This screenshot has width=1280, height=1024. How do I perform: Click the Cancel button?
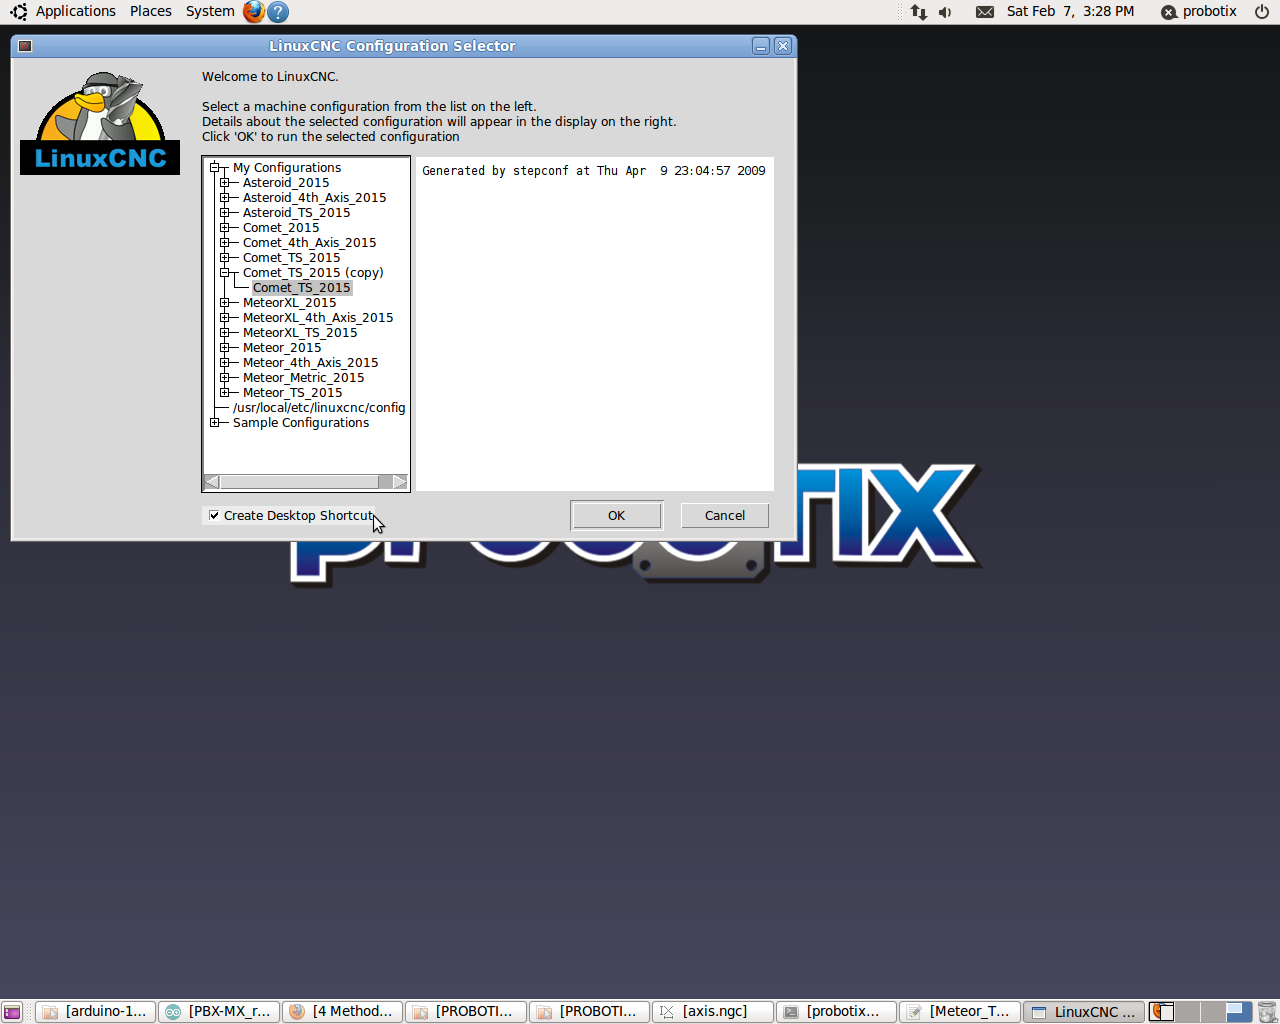tap(724, 516)
